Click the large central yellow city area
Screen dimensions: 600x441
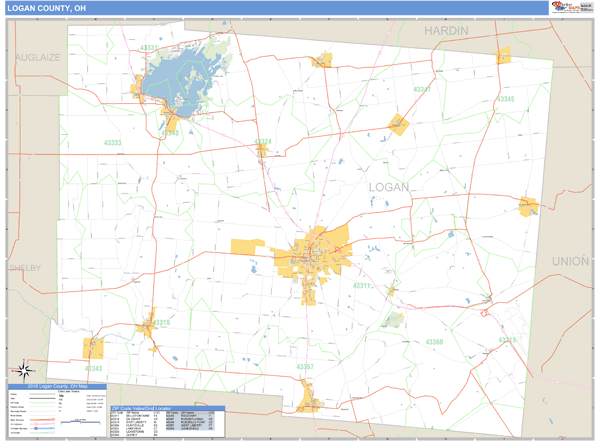coord(318,255)
